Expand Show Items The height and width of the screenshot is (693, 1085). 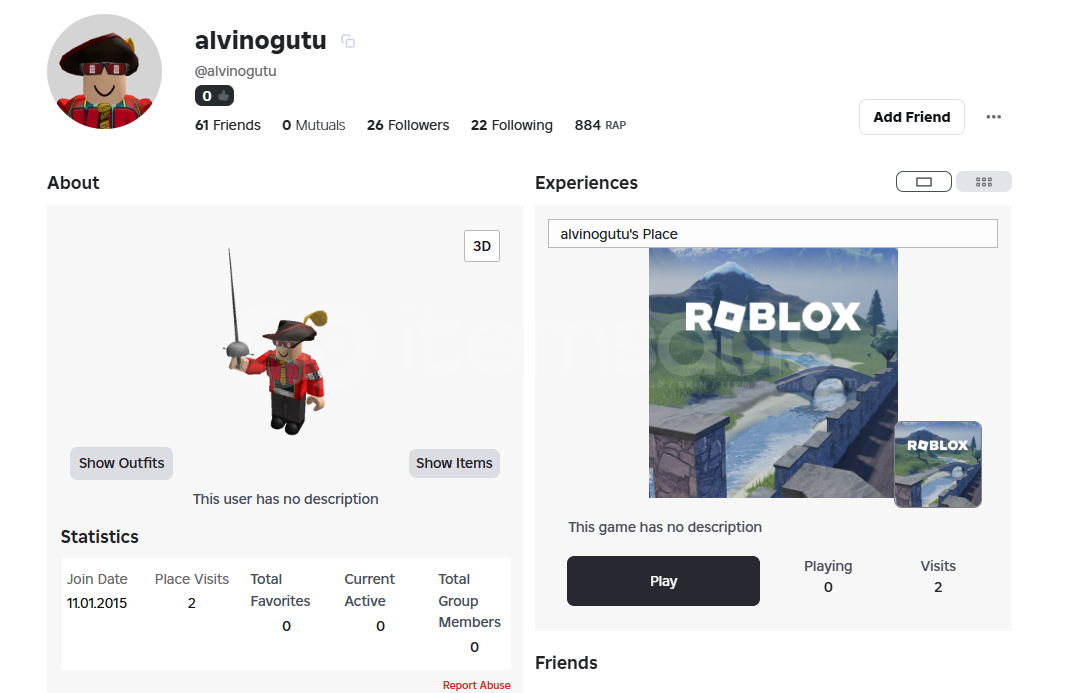454,463
